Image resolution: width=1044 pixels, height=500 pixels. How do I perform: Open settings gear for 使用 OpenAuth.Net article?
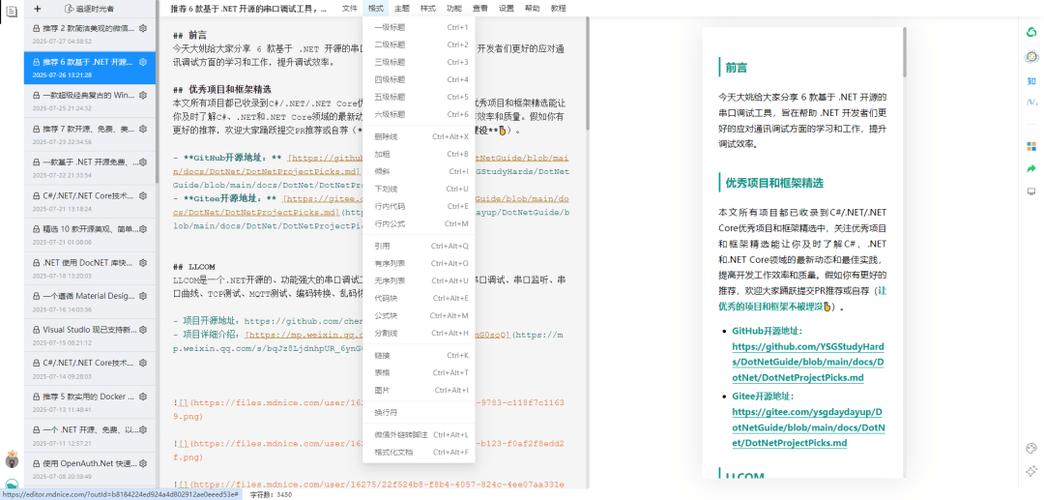(142, 463)
